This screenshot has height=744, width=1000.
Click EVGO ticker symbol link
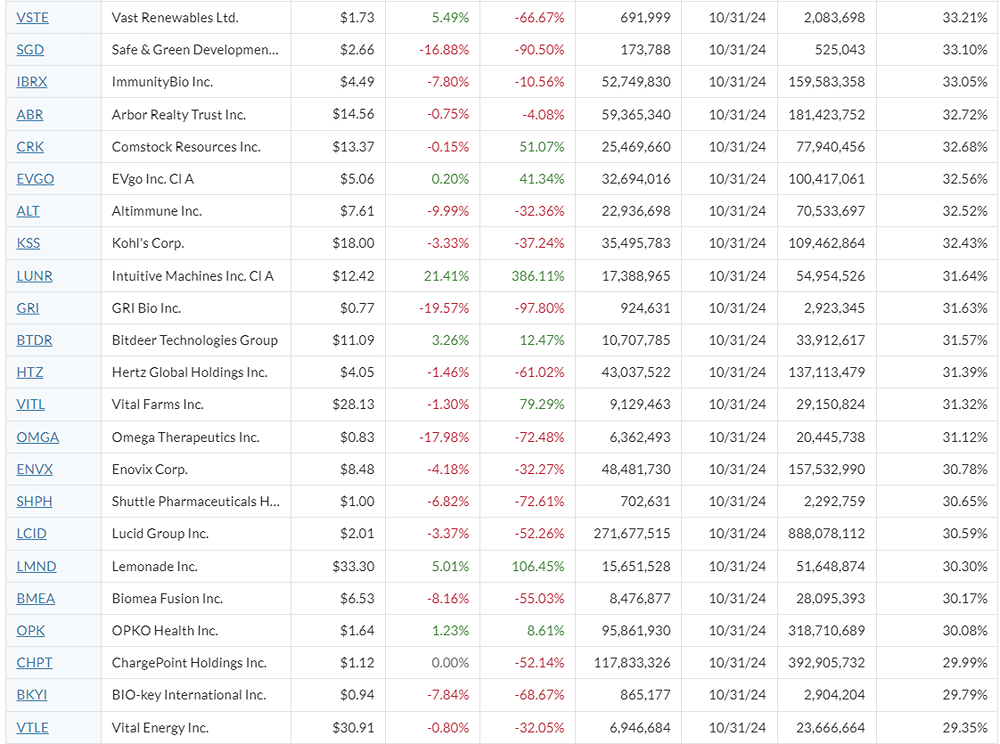35,179
